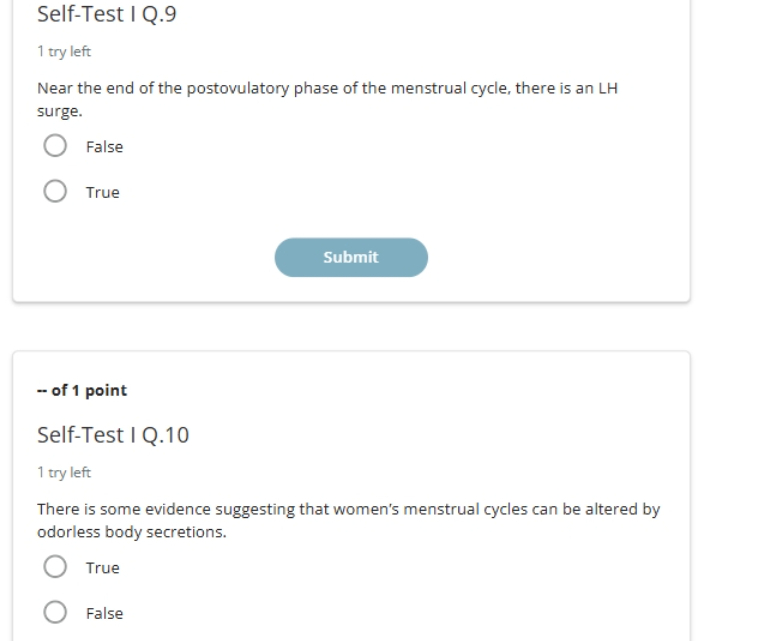Click the odorless body secretions question text
This screenshot has width=768, height=641.
point(349,521)
